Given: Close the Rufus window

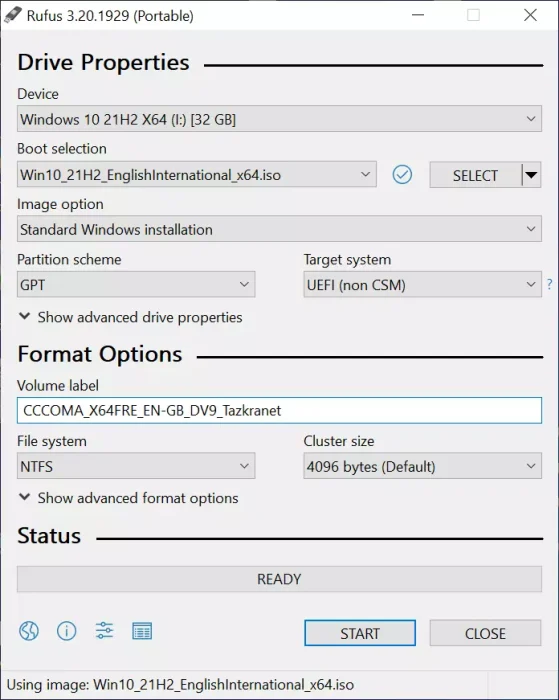Looking at the screenshot, I should 530,15.
